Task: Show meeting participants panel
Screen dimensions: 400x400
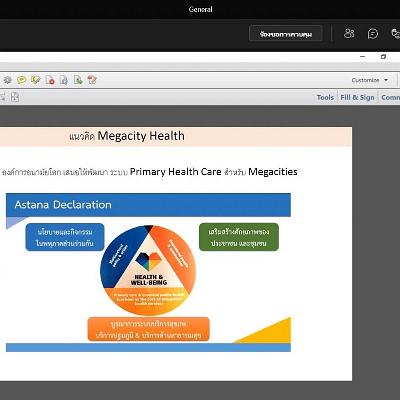Action: [x=349, y=34]
